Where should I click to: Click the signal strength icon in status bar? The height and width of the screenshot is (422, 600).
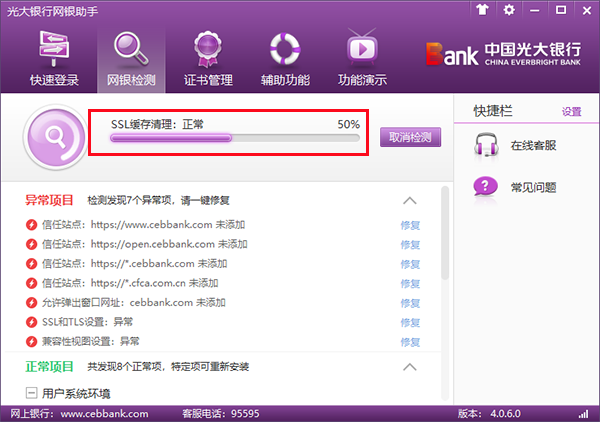coord(583,414)
